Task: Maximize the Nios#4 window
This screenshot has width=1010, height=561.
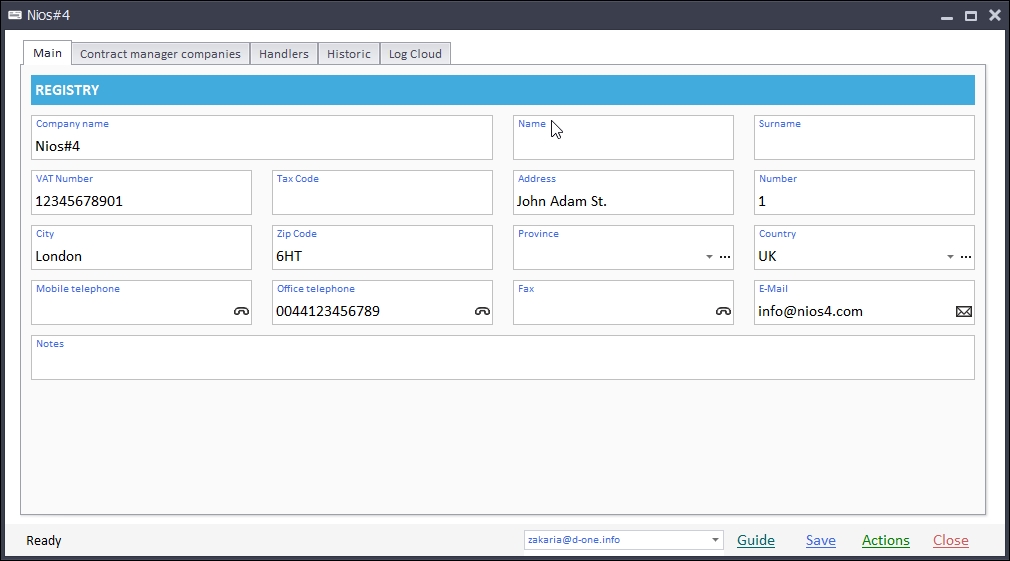Action: coord(970,15)
